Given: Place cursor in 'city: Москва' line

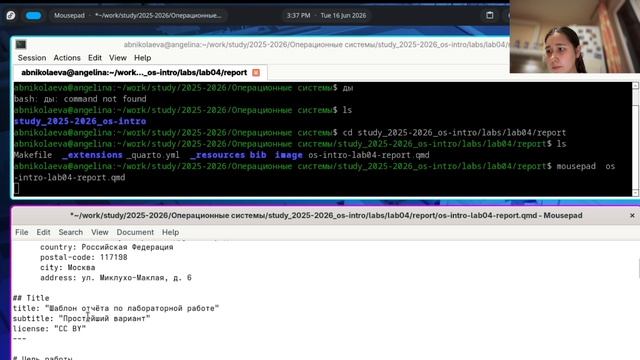Looking at the screenshot, I should pyautogui.click(x=67, y=268).
